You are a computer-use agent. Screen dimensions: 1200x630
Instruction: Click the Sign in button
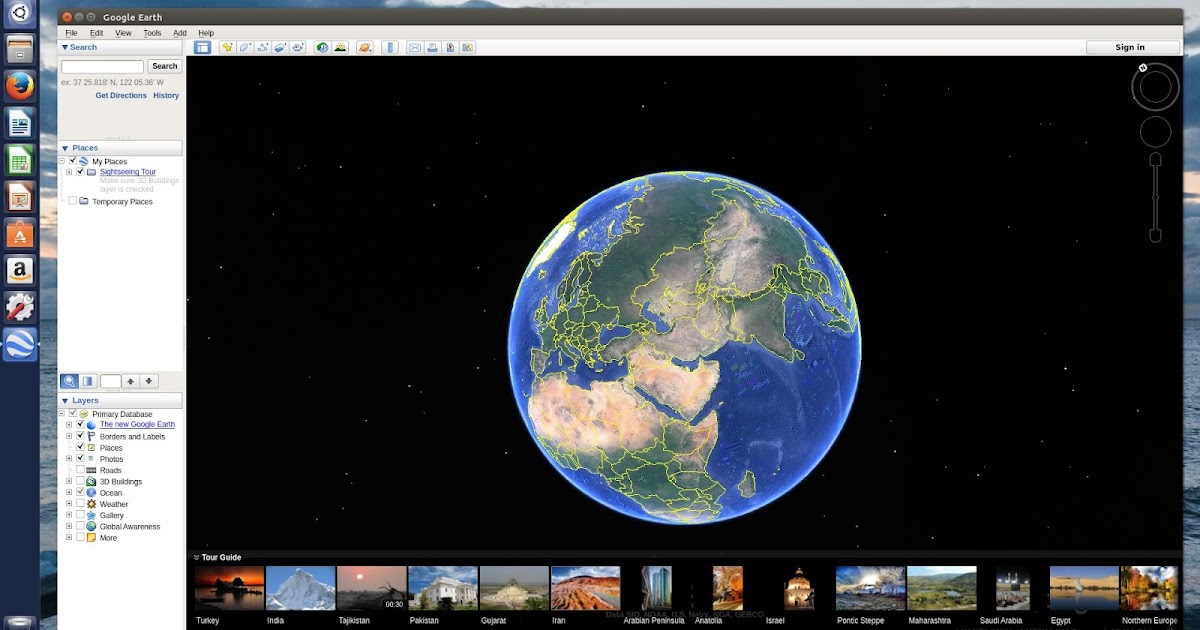coord(1128,46)
